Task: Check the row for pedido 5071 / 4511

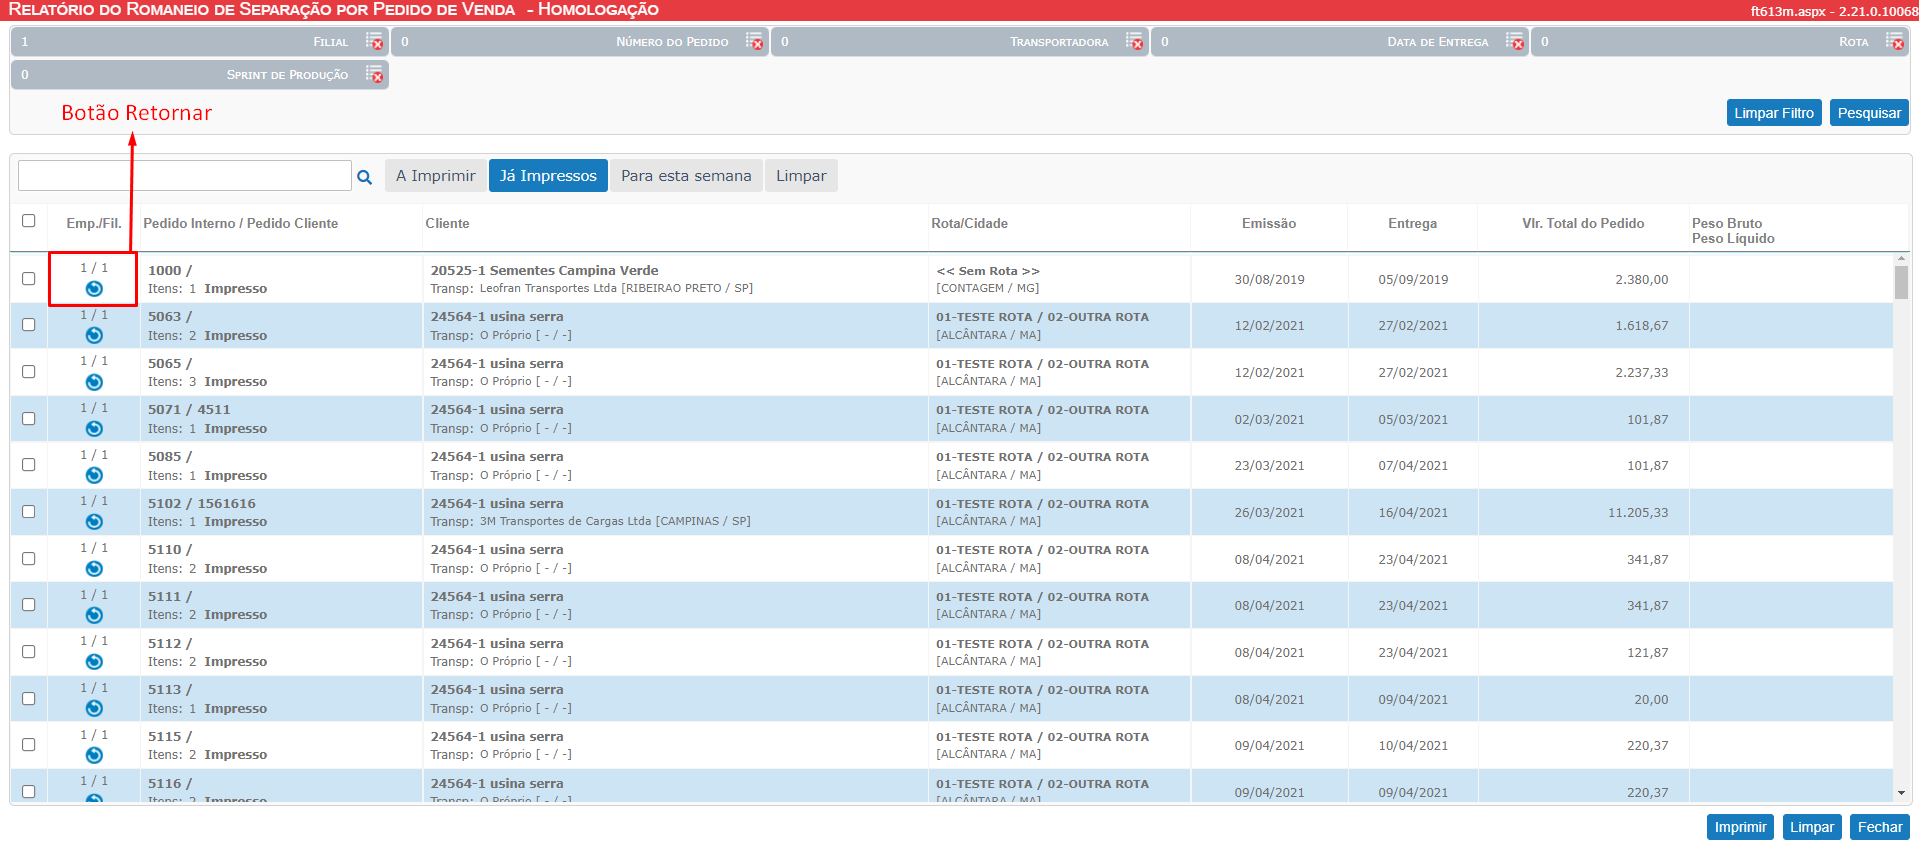Action: point(28,418)
